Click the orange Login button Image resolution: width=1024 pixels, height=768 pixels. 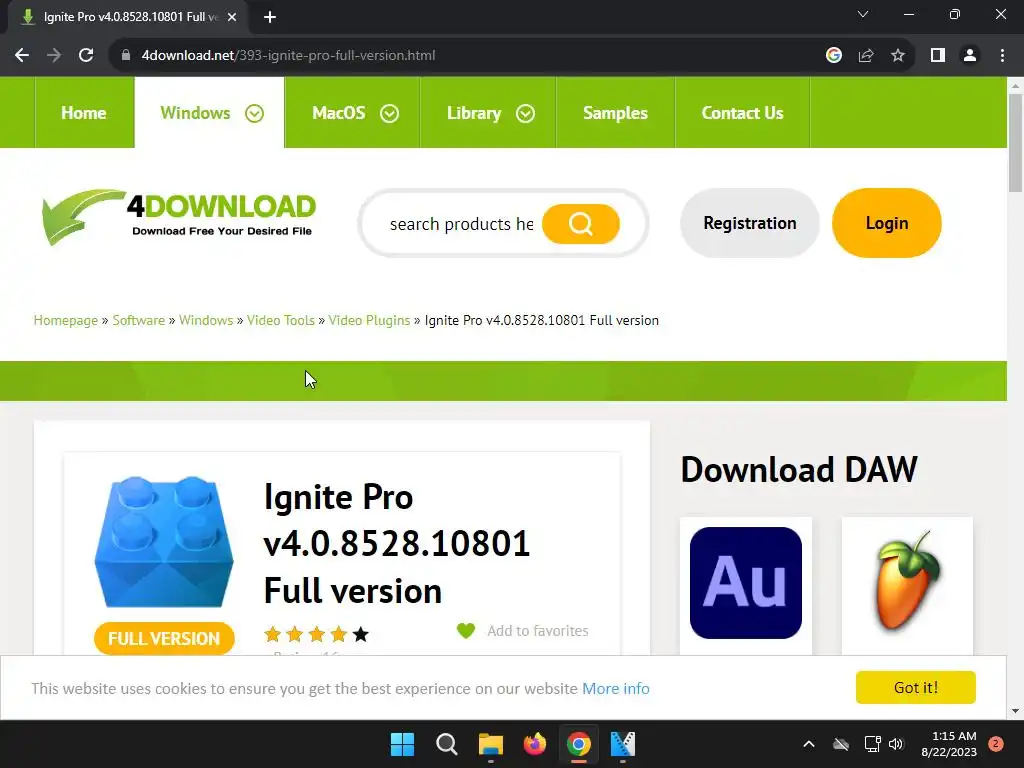click(887, 223)
